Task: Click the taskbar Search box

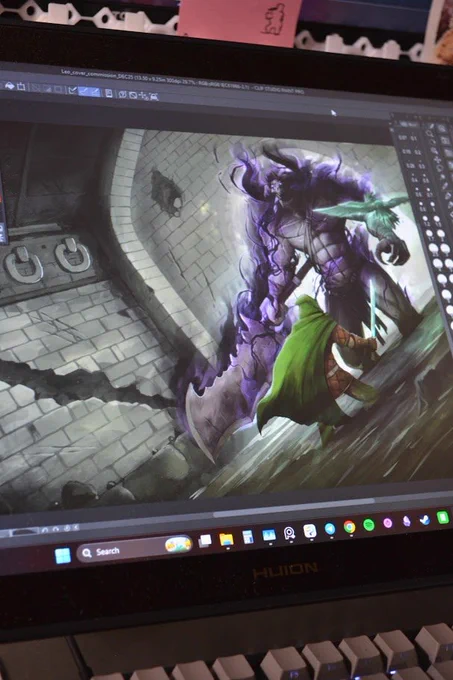Action: coord(135,548)
